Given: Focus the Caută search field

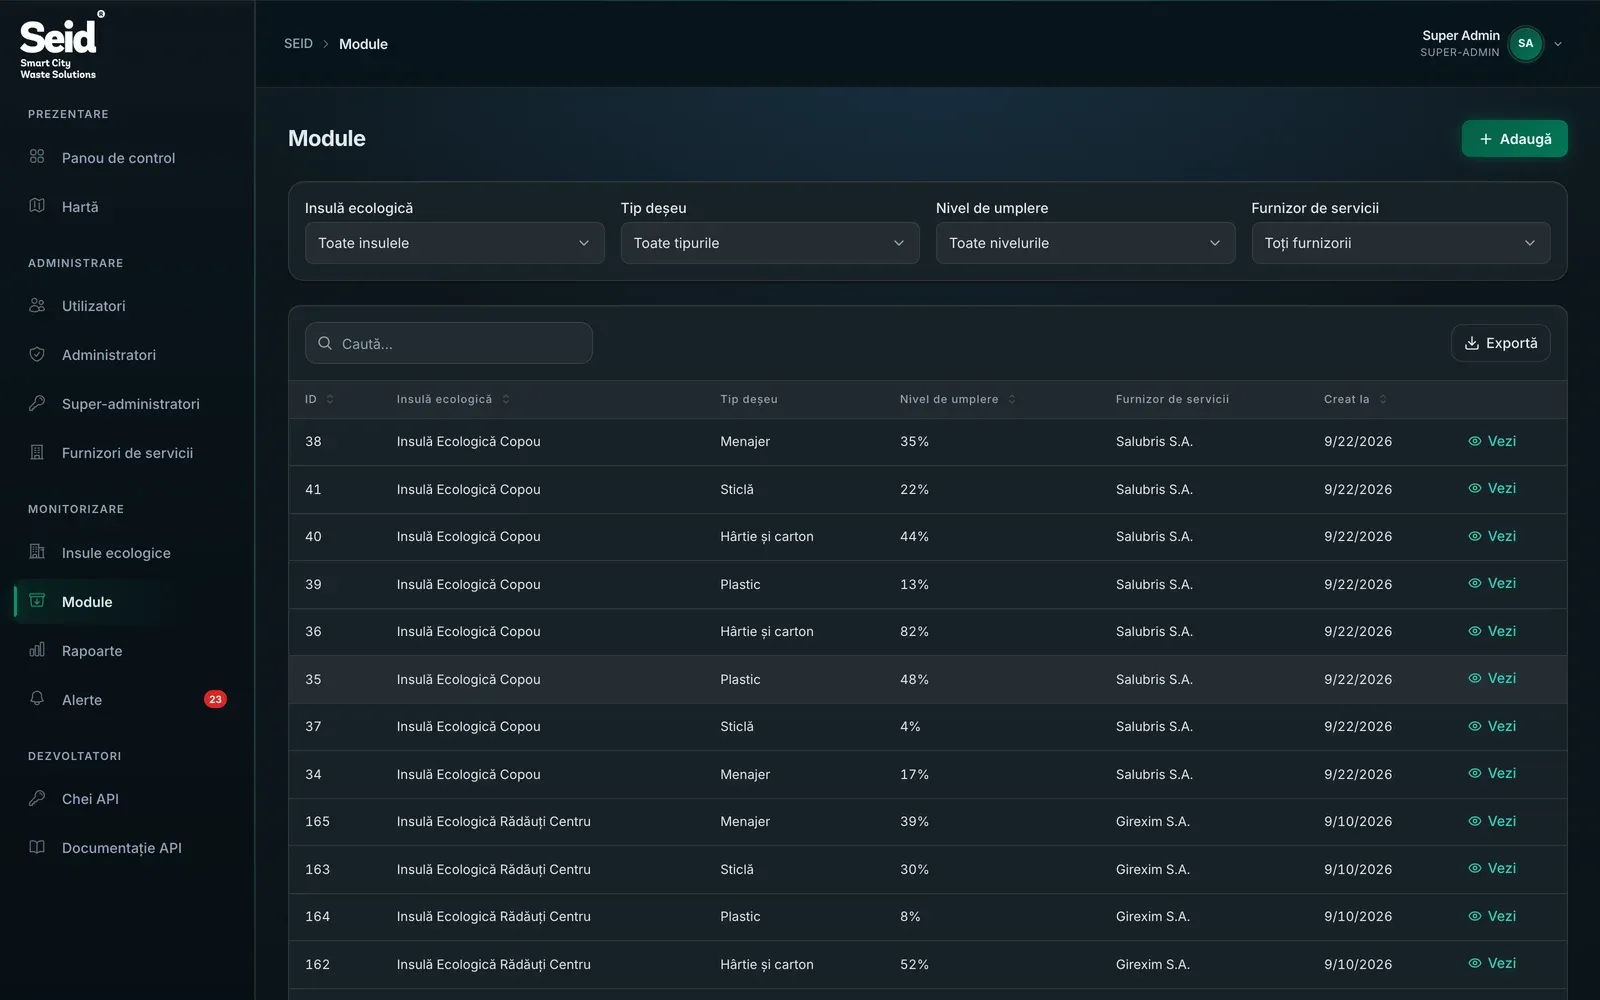Looking at the screenshot, I should (x=449, y=343).
